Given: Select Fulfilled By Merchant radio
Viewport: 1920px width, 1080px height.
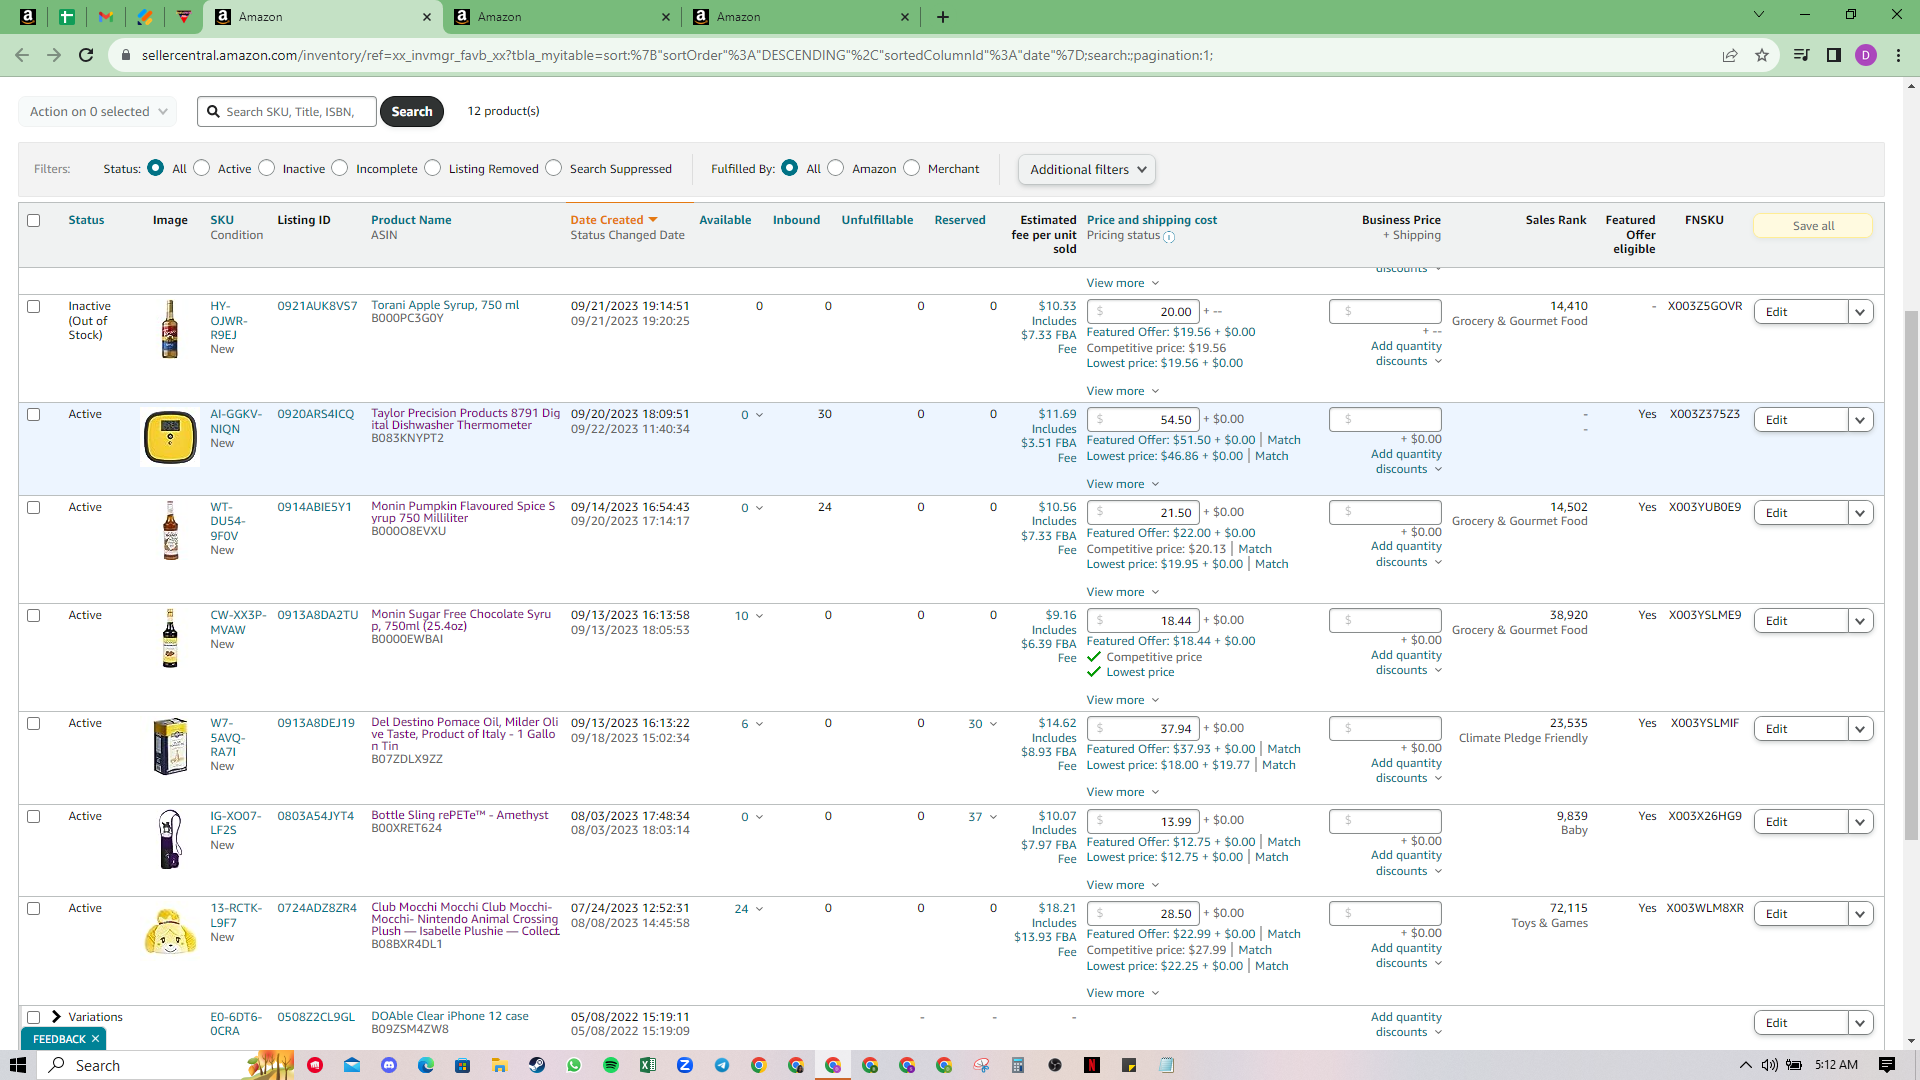Looking at the screenshot, I should tap(912, 168).
